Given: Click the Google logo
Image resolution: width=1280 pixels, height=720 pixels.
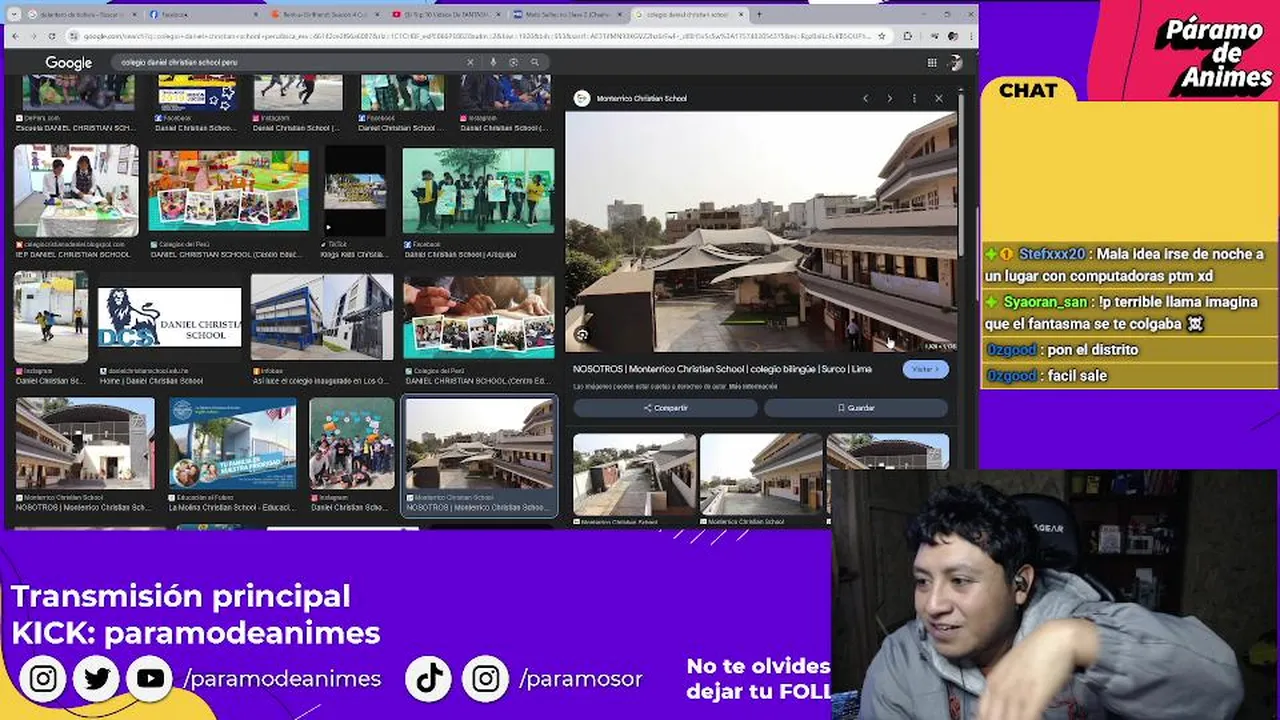Looking at the screenshot, I should (x=68, y=63).
